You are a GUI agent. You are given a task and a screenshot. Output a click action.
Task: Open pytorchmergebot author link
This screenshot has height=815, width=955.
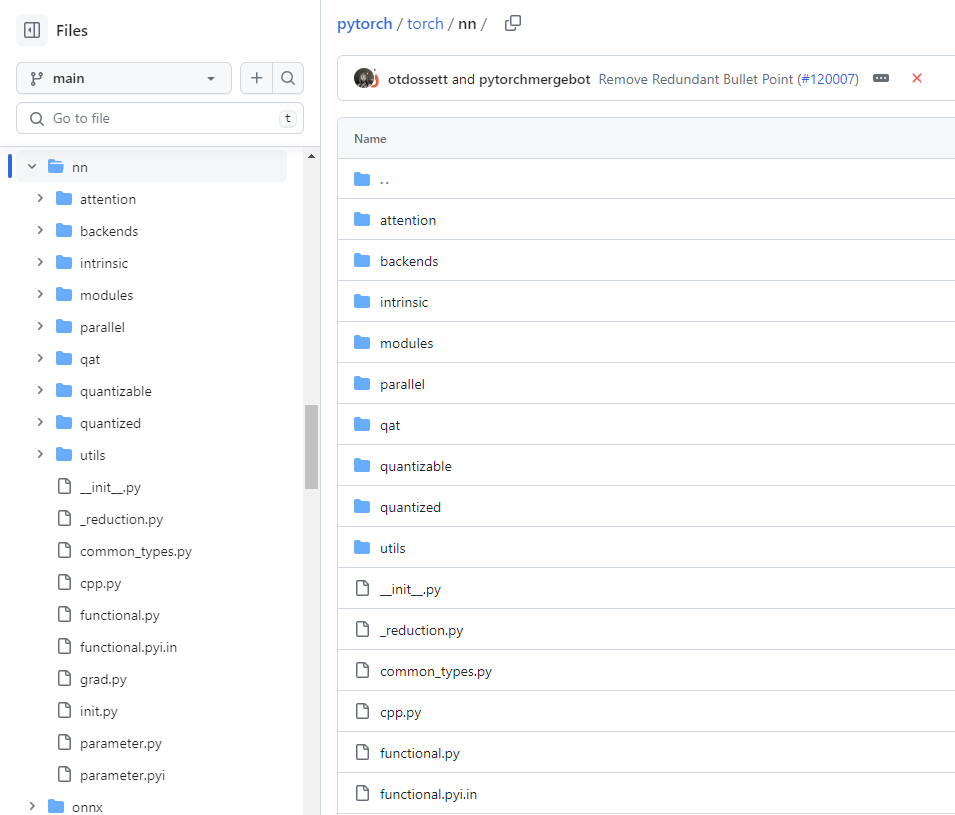(x=535, y=79)
